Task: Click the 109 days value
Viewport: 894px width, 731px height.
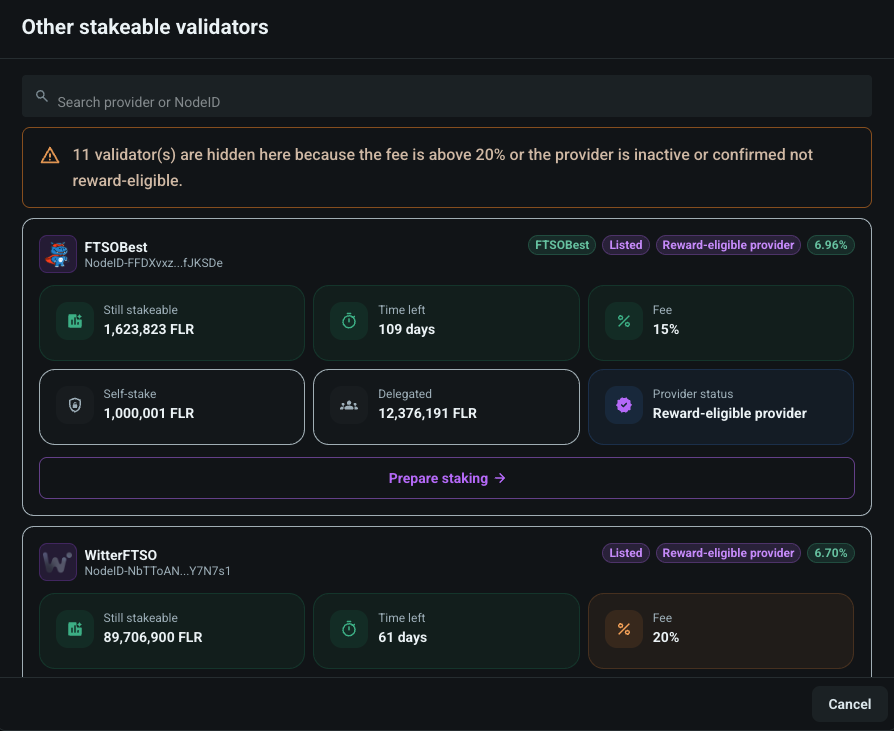Action: click(x=407, y=329)
